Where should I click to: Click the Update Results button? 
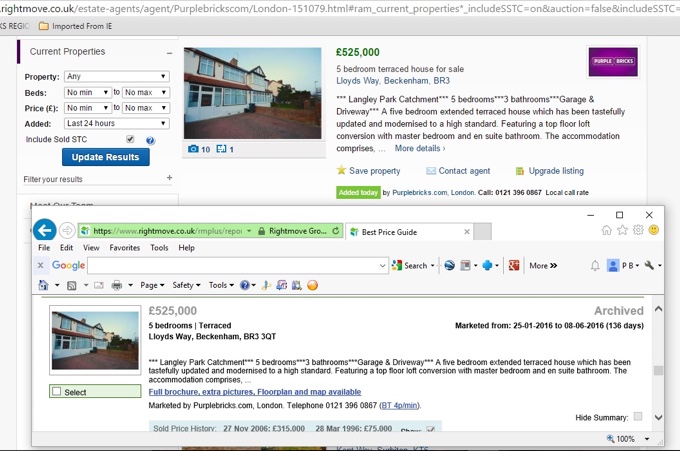105,157
